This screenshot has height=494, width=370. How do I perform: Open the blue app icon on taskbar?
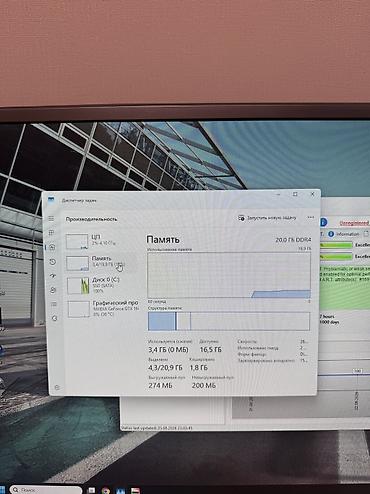(x=120, y=491)
